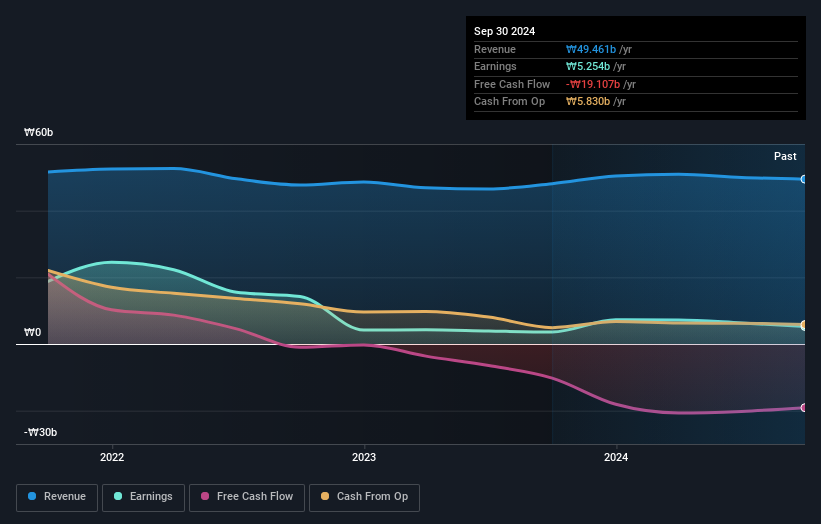Click the Cash From Op tooltip label
The image size is (821, 524).
509,102
